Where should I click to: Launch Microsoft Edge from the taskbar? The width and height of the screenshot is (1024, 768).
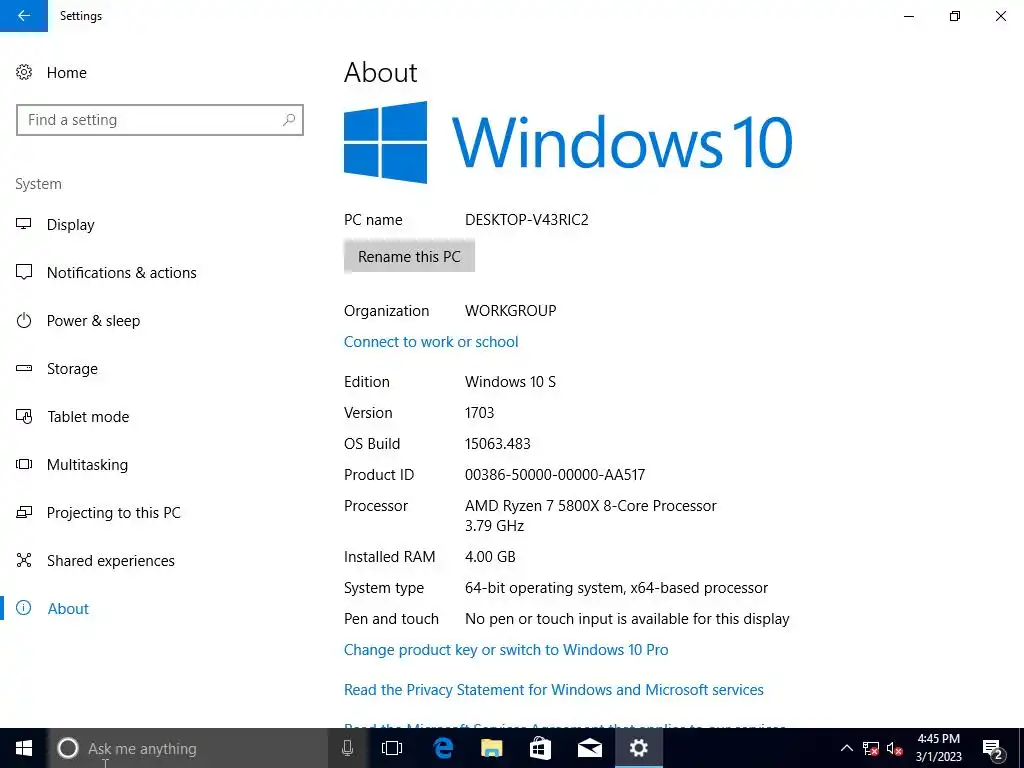click(x=443, y=748)
